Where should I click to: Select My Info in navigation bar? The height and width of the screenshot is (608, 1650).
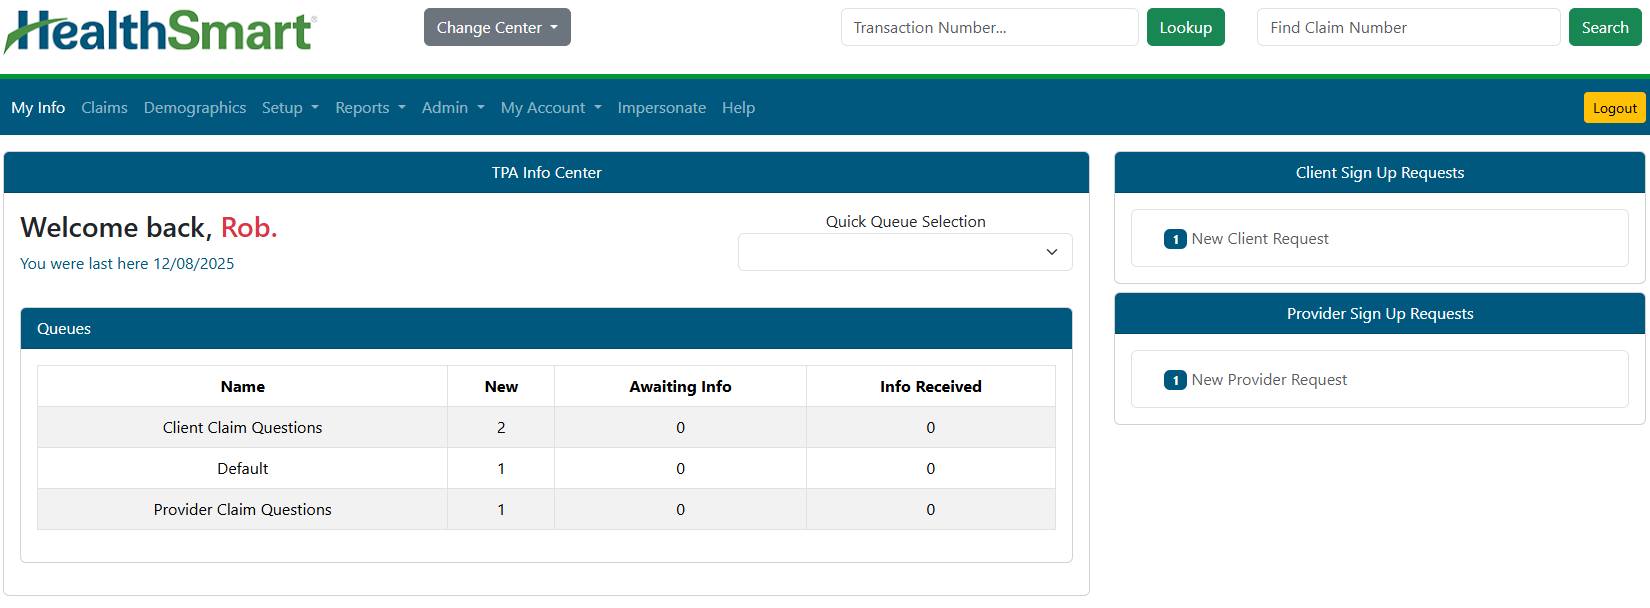(38, 108)
